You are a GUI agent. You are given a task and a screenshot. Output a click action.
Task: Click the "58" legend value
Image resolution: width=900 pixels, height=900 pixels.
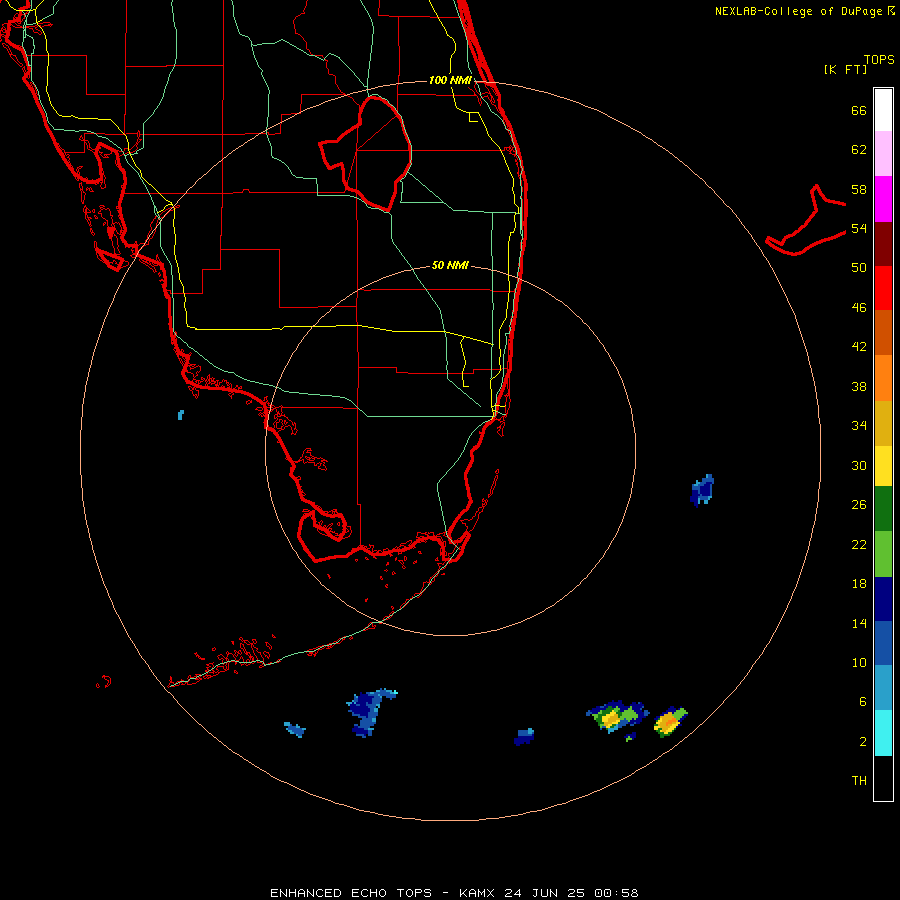(859, 189)
